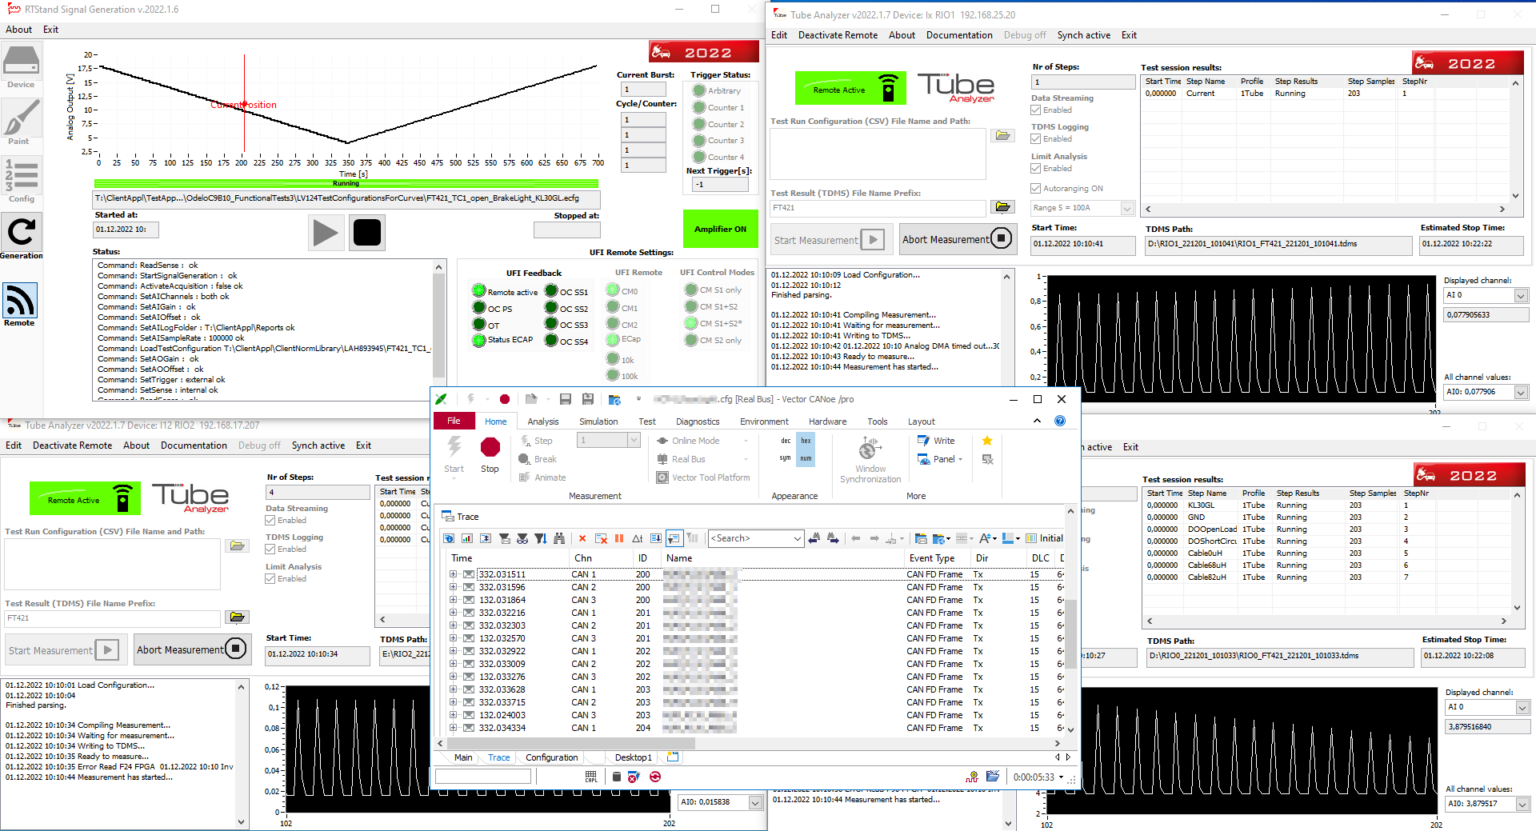The height and width of the screenshot is (831, 1536).
Task: Click the Write button in CANoe ribbon
Action: click(936, 441)
